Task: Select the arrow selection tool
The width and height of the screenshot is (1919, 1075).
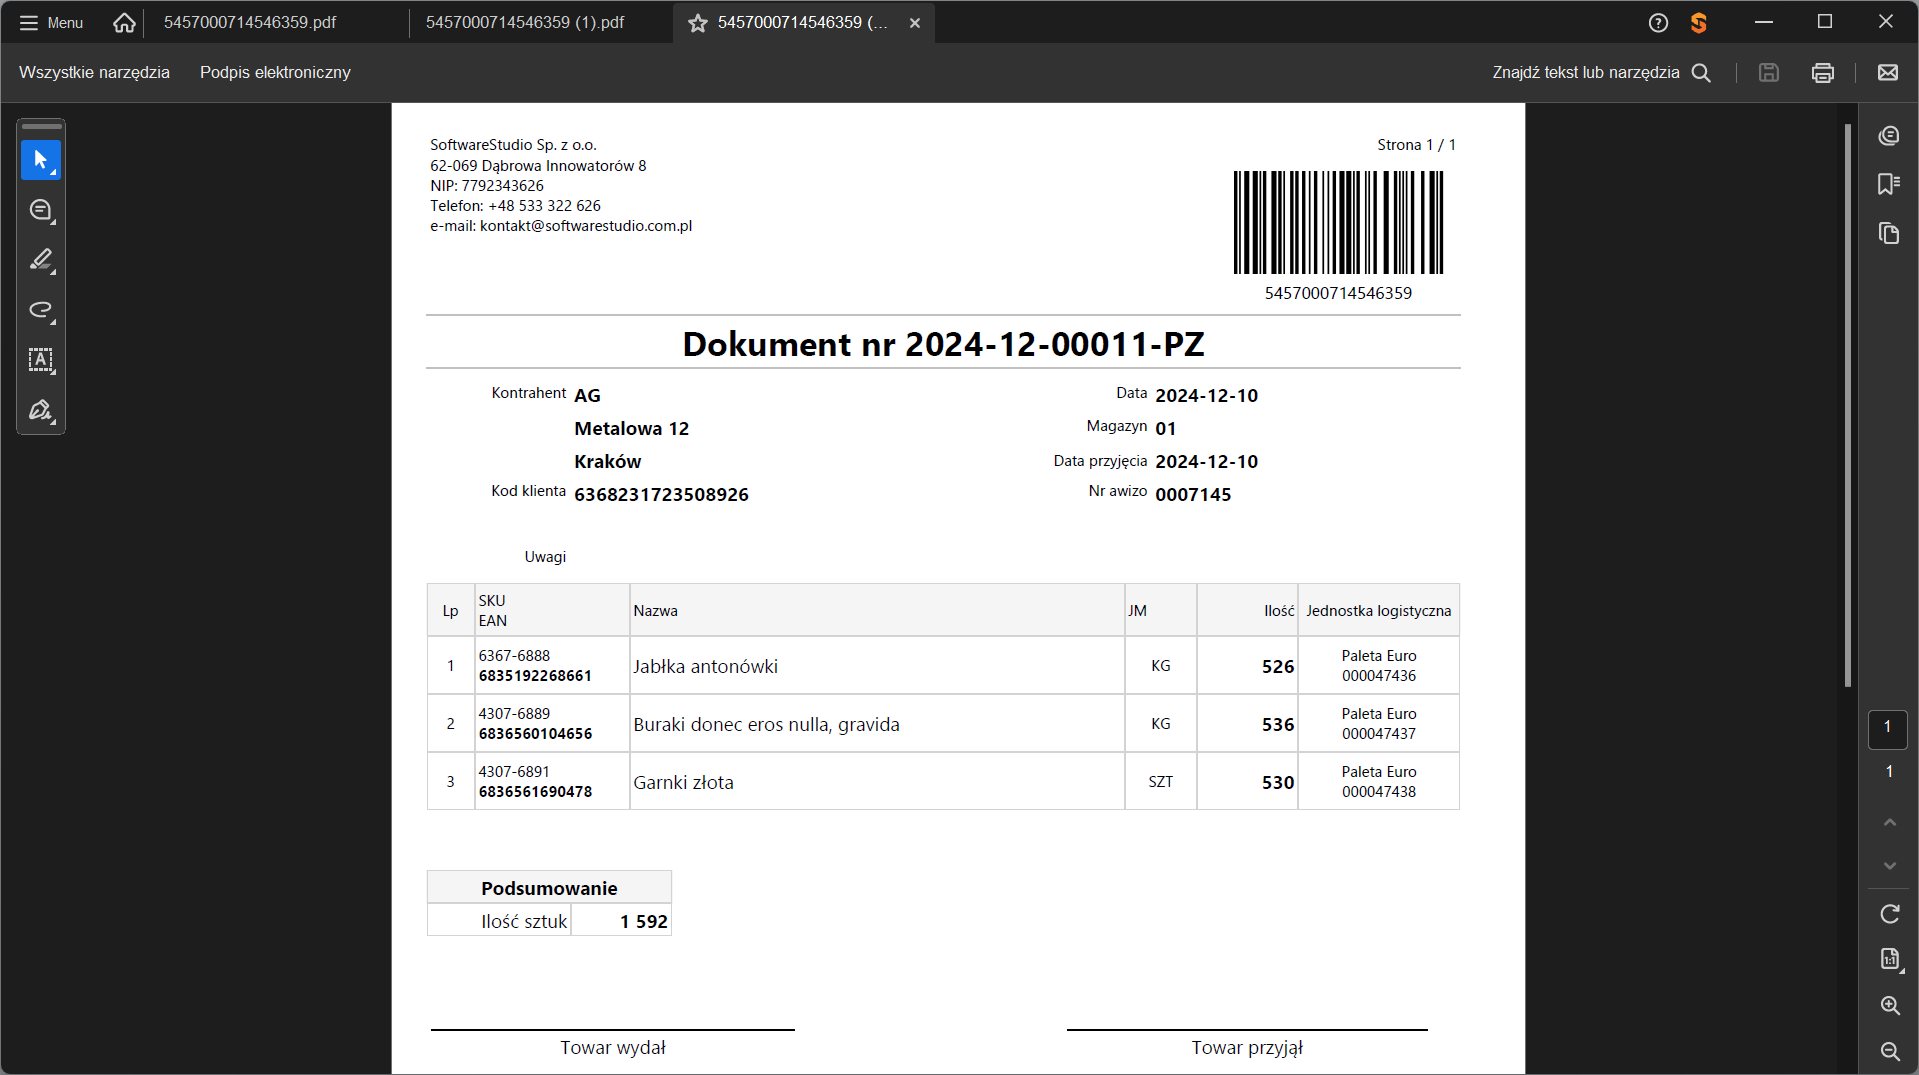Action: point(40,160)
